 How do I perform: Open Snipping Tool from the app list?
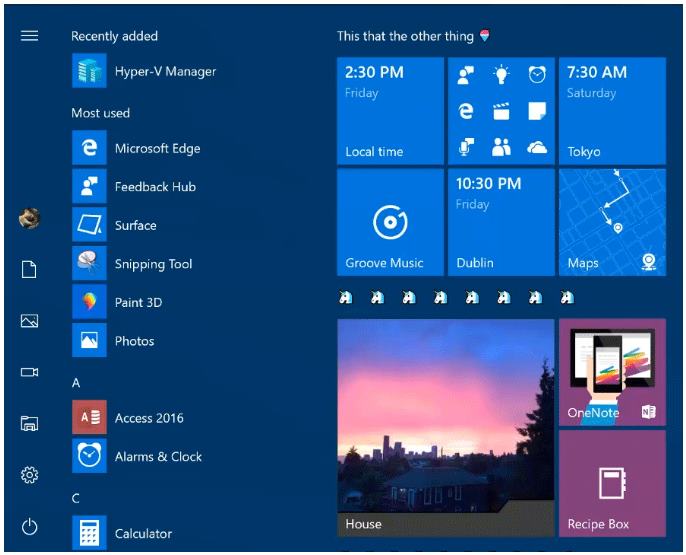133,263
